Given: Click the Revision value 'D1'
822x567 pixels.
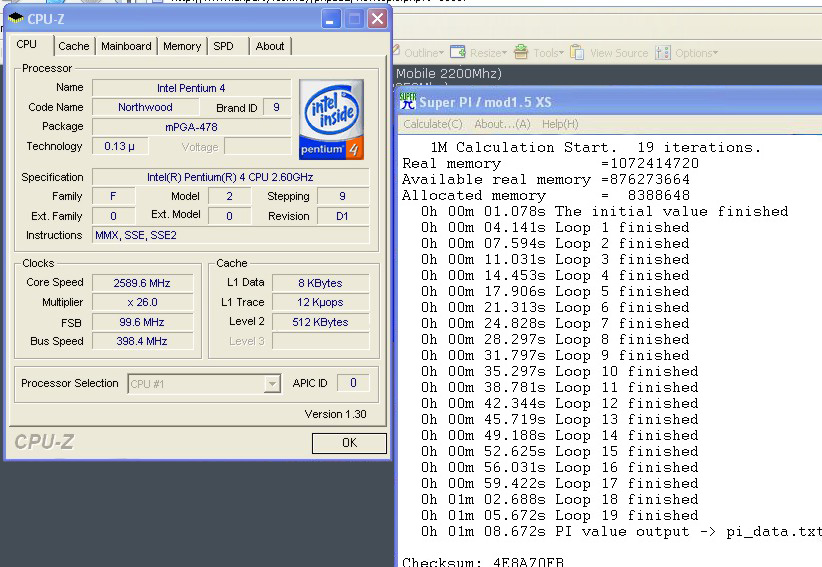Looking at the screenshot, I should pyautogui.click(x=342, y=216).
